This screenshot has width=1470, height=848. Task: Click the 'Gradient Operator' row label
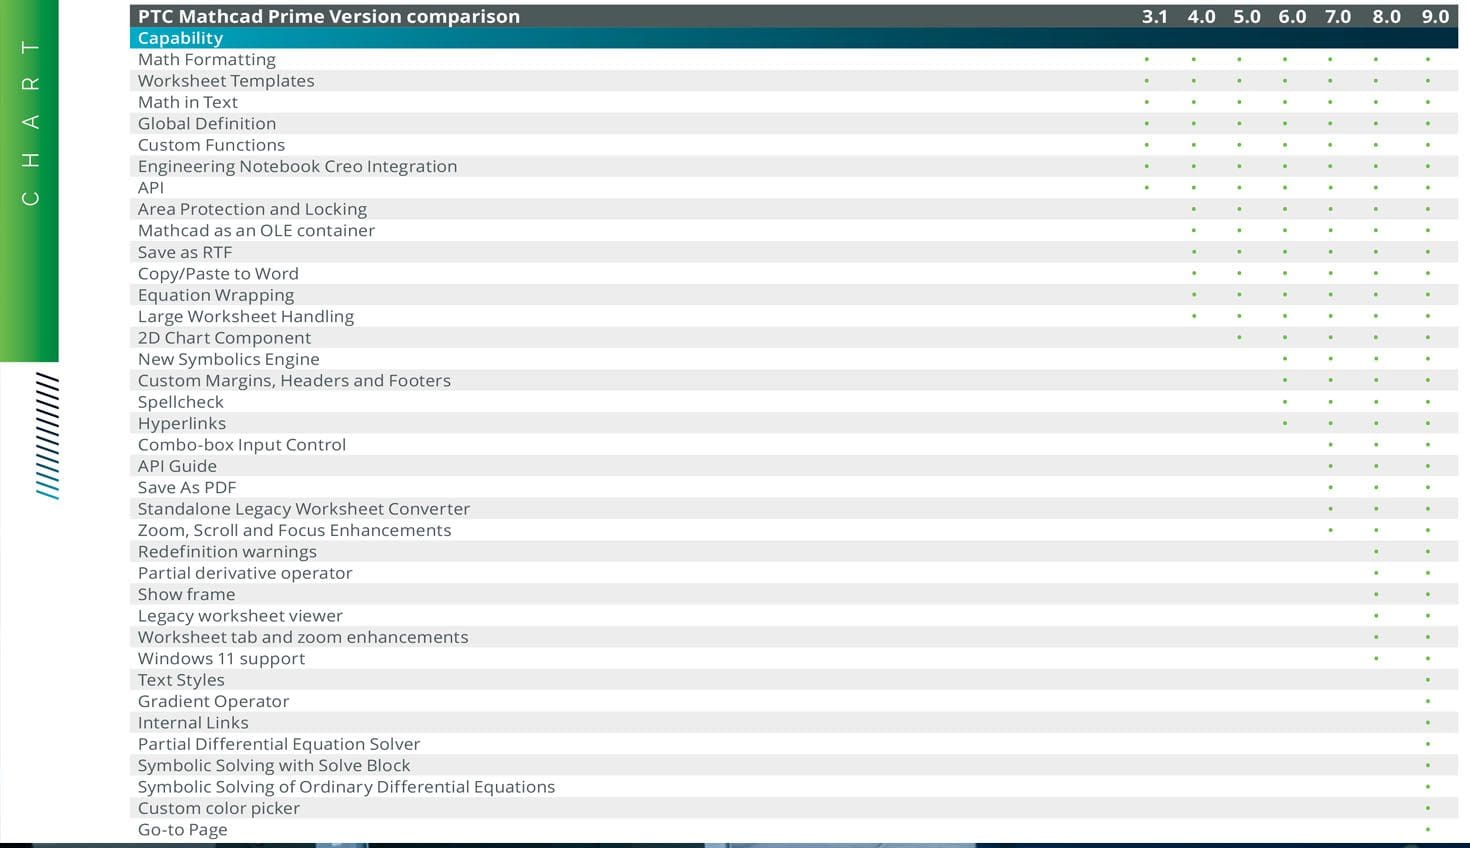(213, 701)
